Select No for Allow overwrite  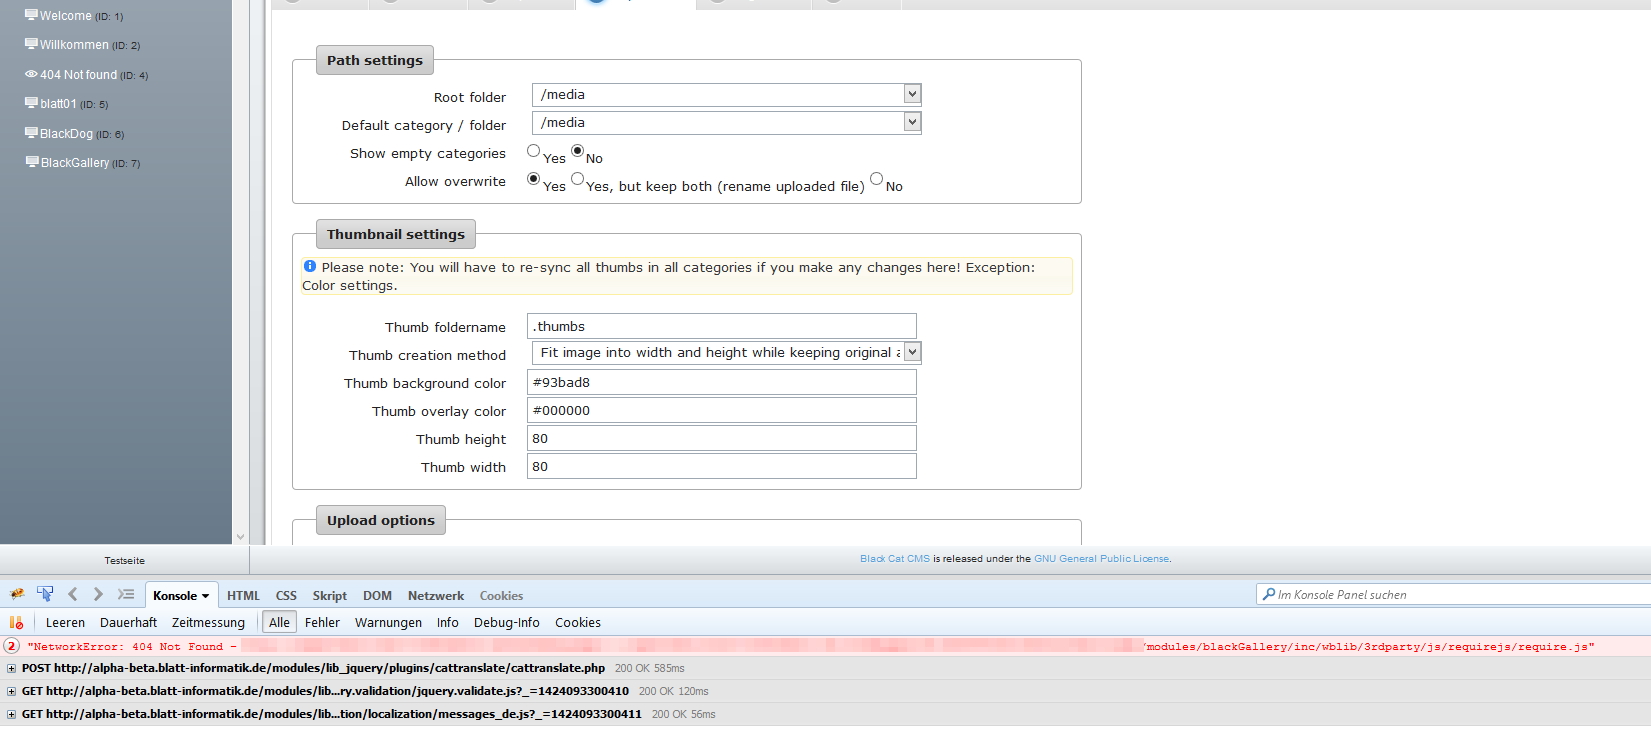pos(876,179)
